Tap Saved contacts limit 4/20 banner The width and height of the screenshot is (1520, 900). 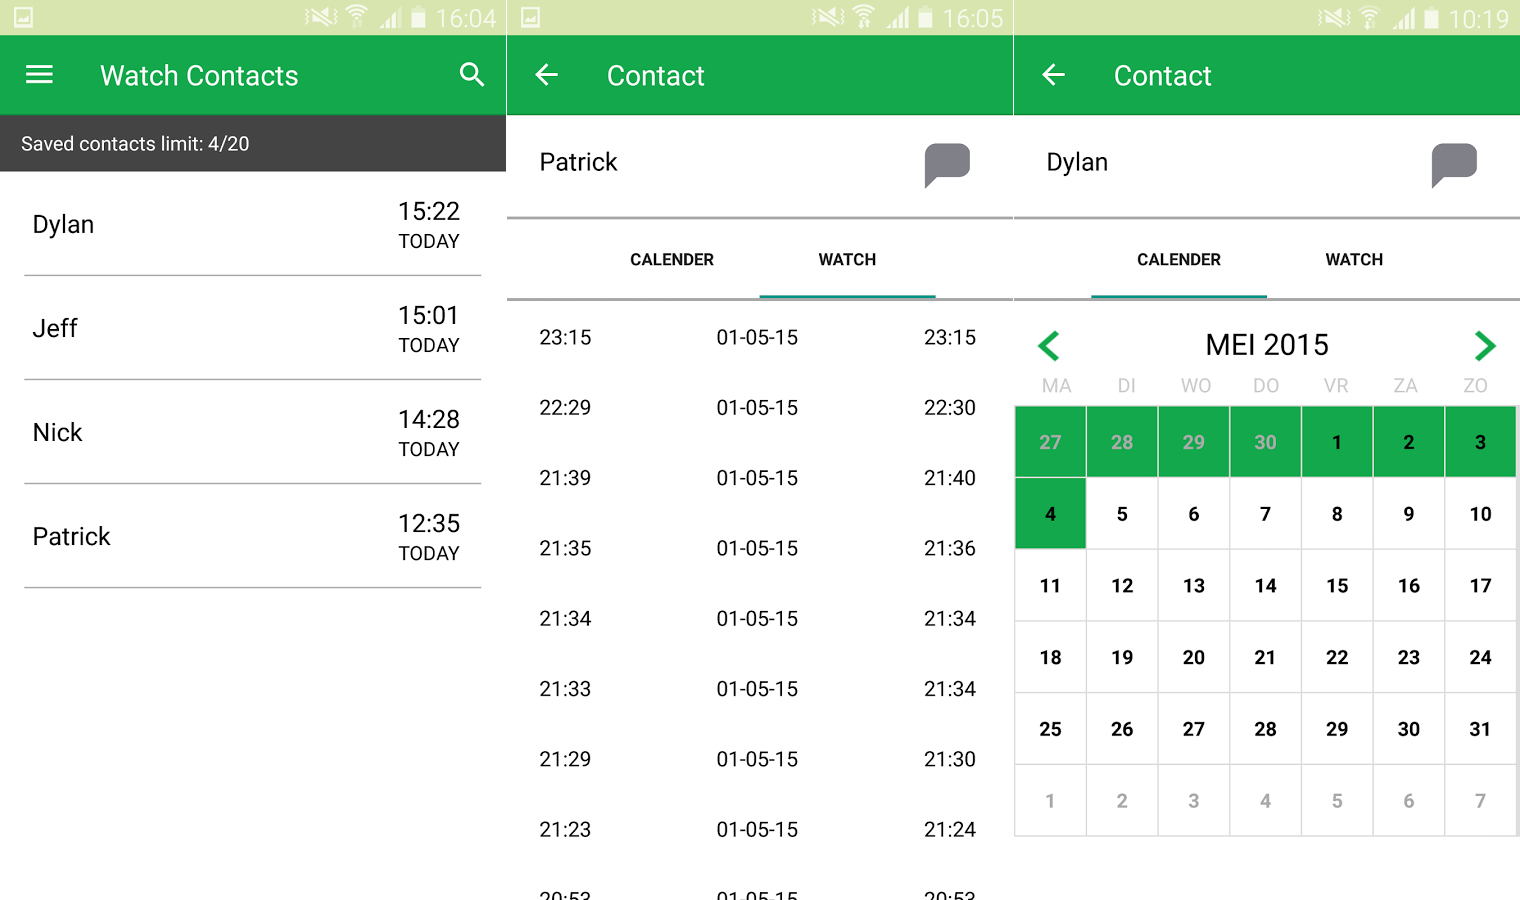pyautogui.click(x=253, y=144)
